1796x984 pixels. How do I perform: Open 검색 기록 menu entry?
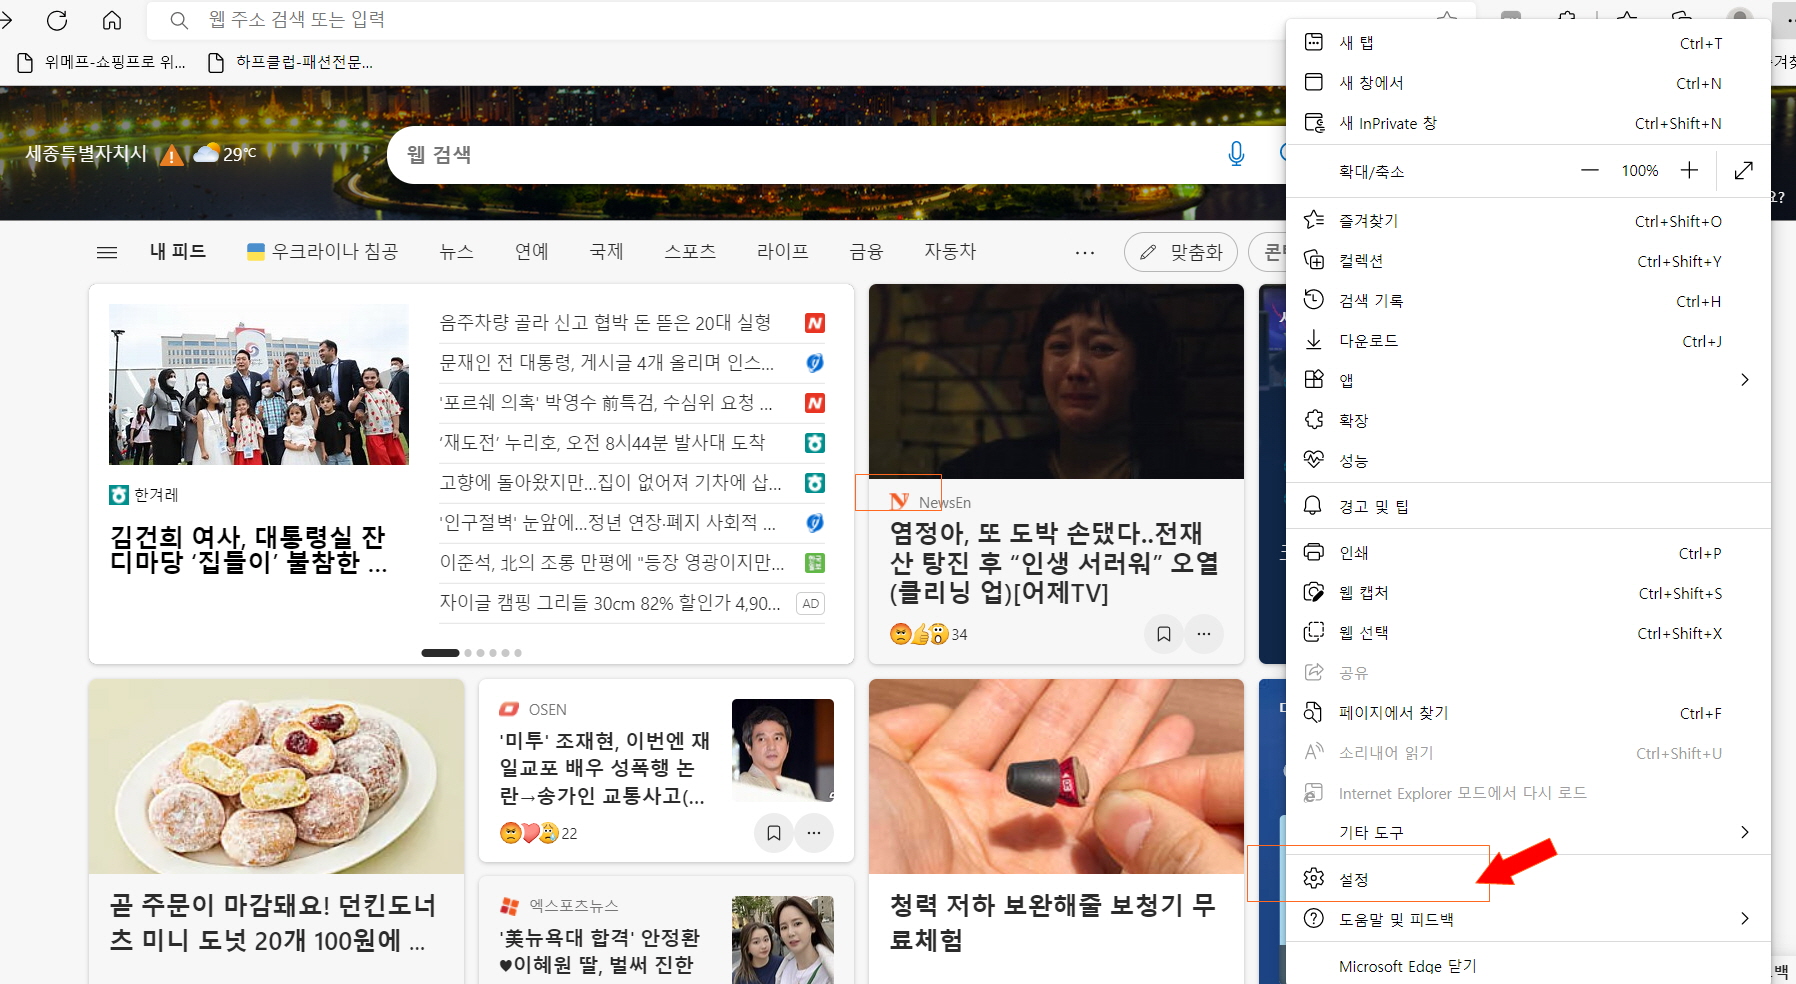pos(1528,301)
